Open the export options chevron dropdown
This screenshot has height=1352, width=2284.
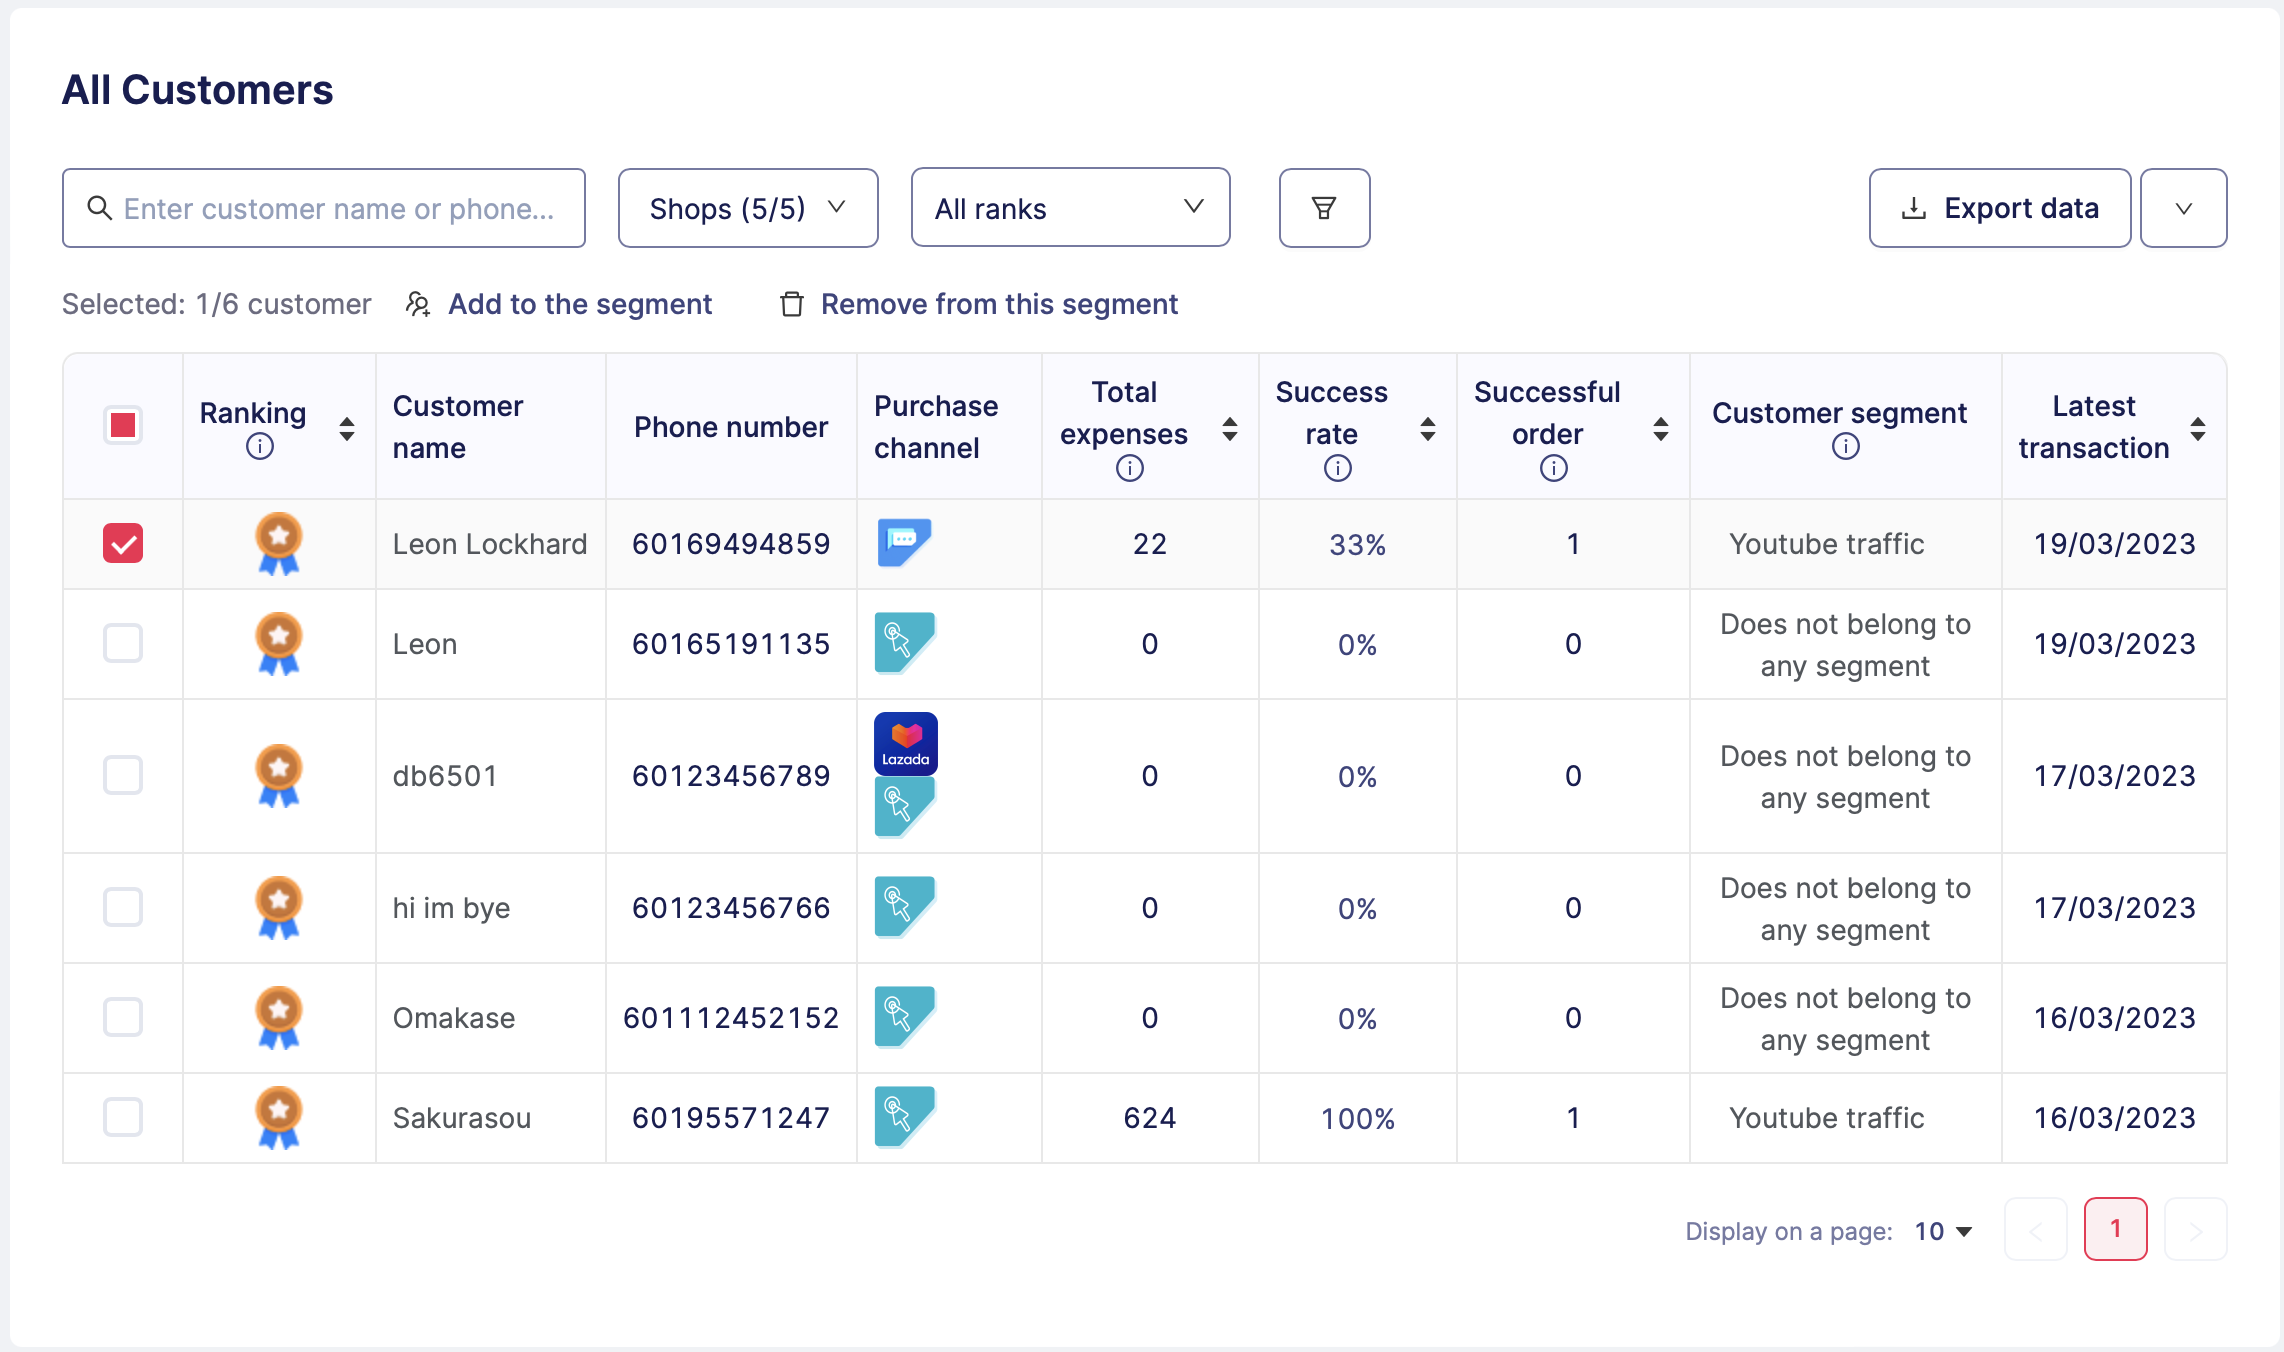click(x=2183, y=208)
